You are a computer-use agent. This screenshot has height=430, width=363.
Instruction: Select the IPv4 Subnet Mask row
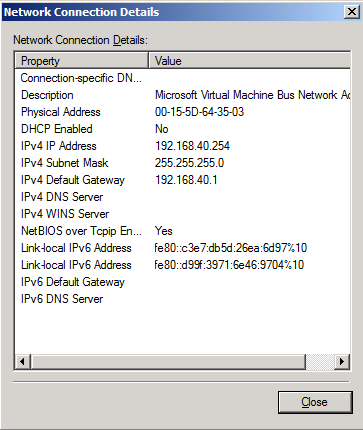[x=183, y=163]
